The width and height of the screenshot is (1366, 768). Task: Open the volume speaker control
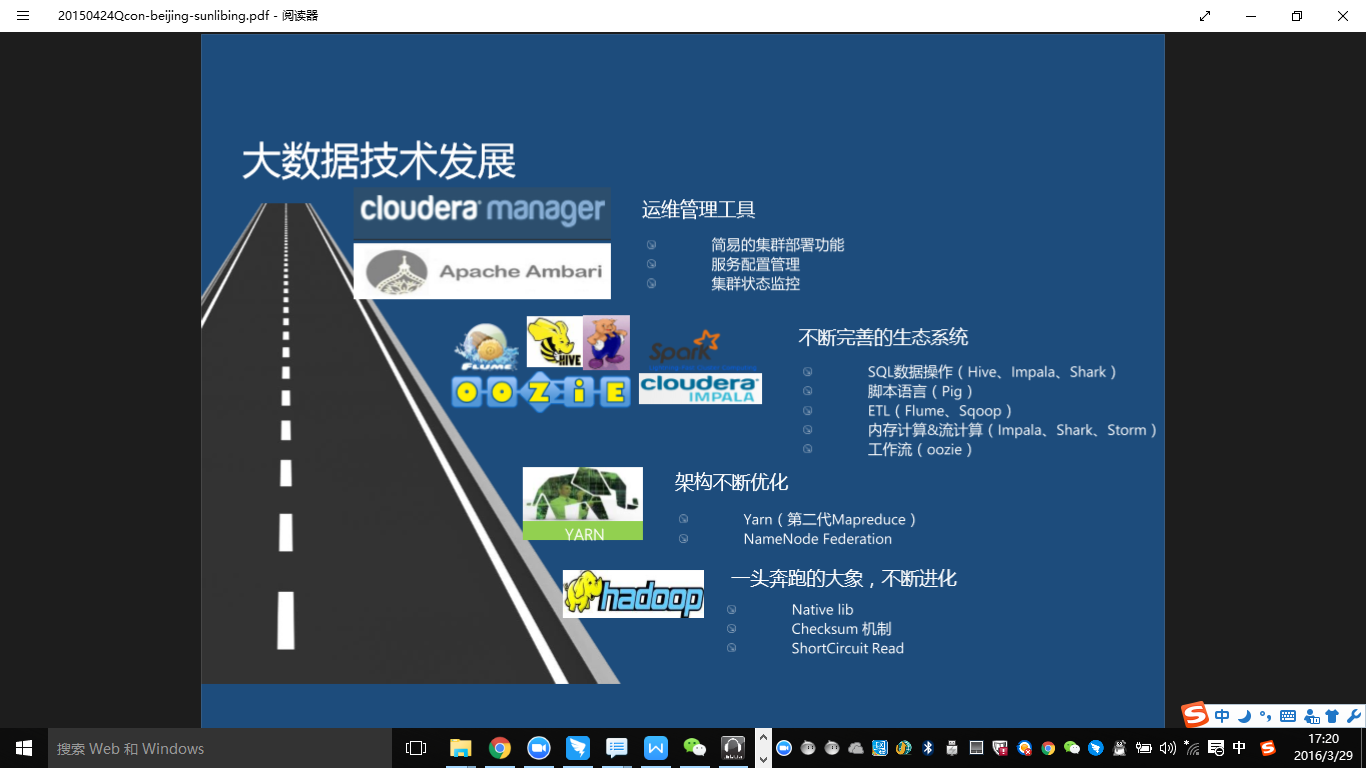1167,748
